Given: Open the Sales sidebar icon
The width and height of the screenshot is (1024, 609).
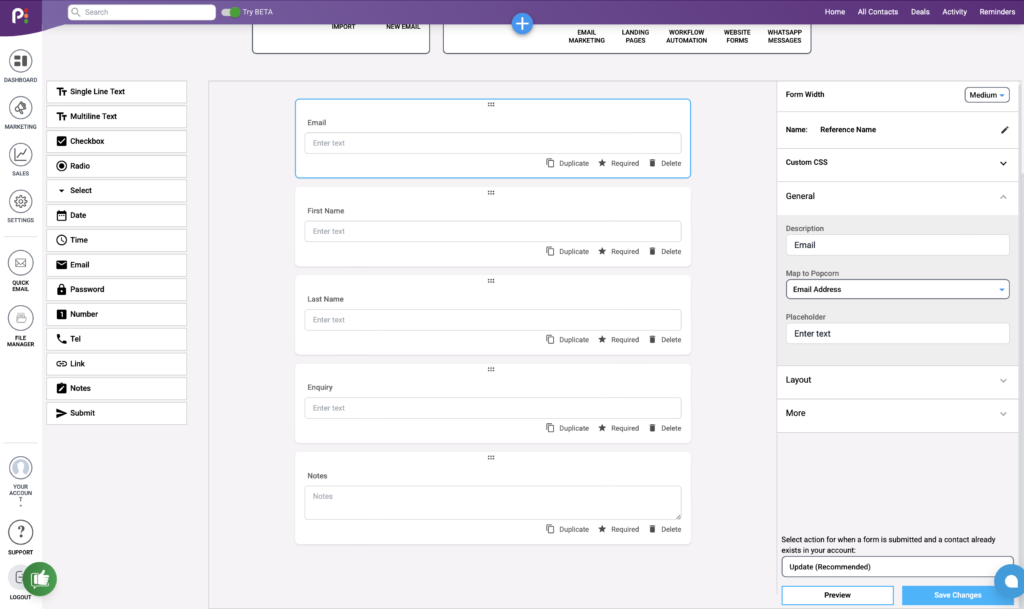Looking at the screenshot, I should [20, 155].
